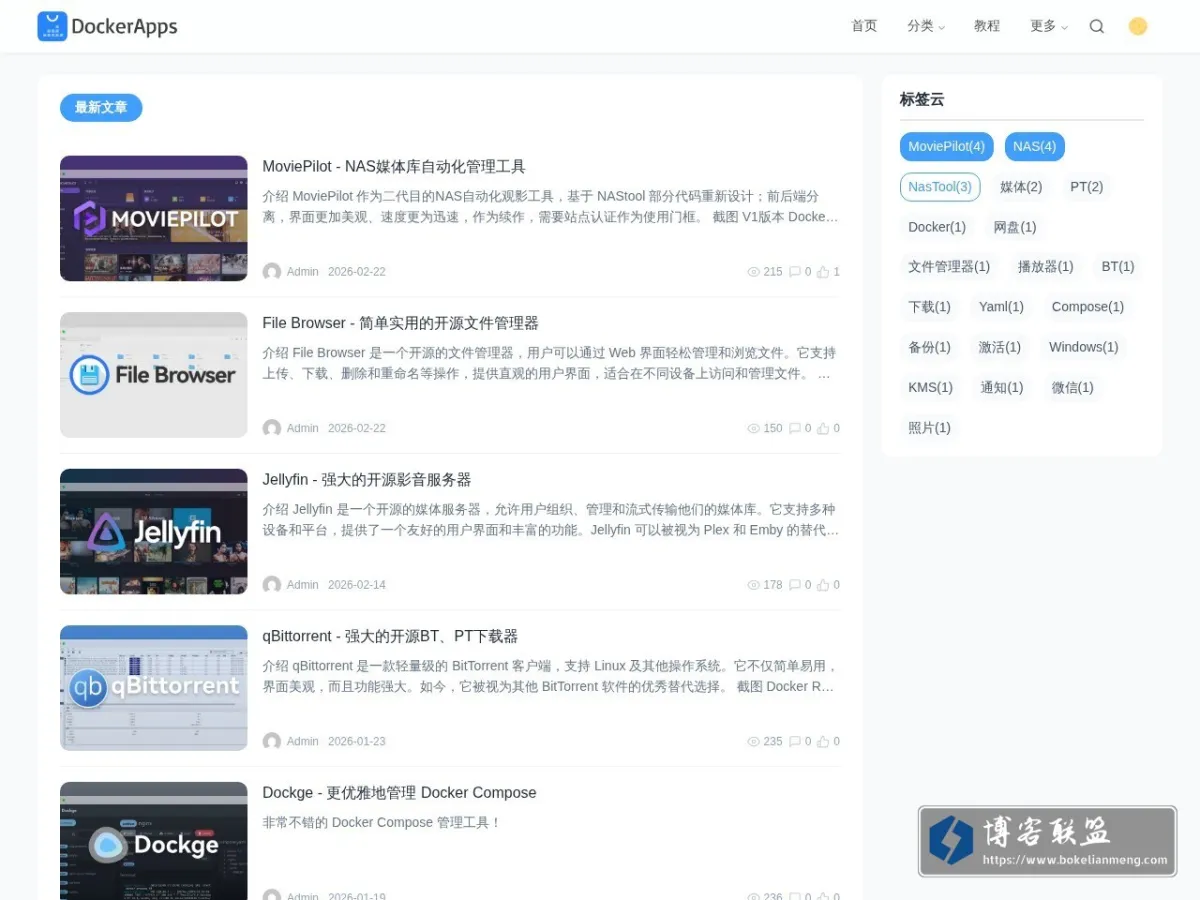Select the 媒体(2) tag
The height and width of the screenshot is (900, 1200).
1021,187
